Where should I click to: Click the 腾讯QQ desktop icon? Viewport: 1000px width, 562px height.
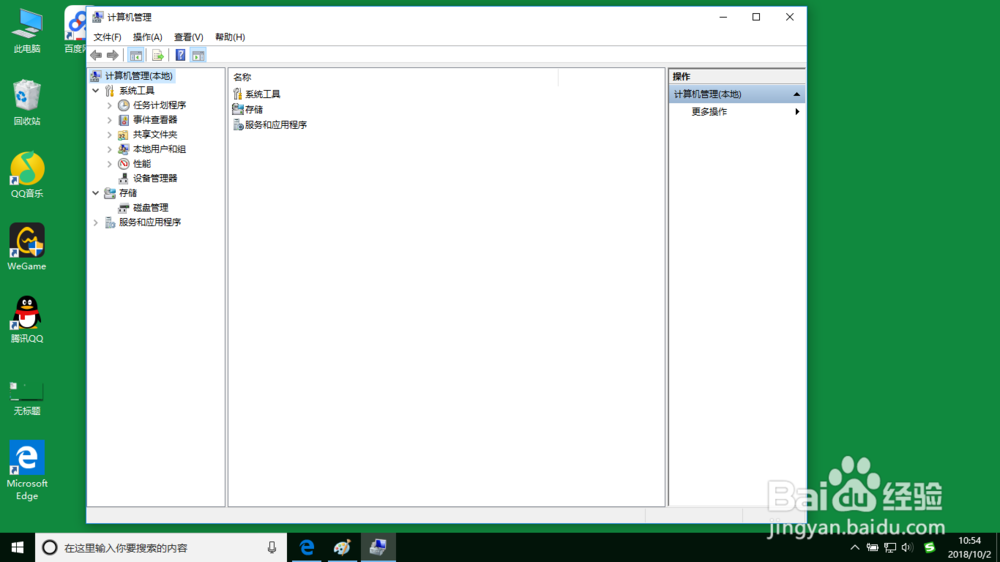coord(27,320)
